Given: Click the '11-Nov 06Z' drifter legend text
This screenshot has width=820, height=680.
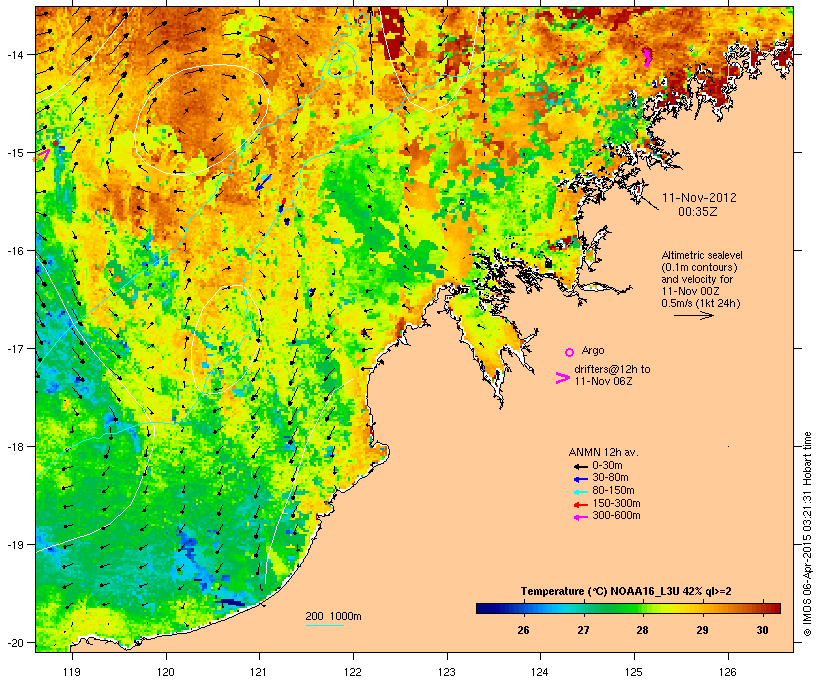Looking at the screenshot, I should click(603, 381).
